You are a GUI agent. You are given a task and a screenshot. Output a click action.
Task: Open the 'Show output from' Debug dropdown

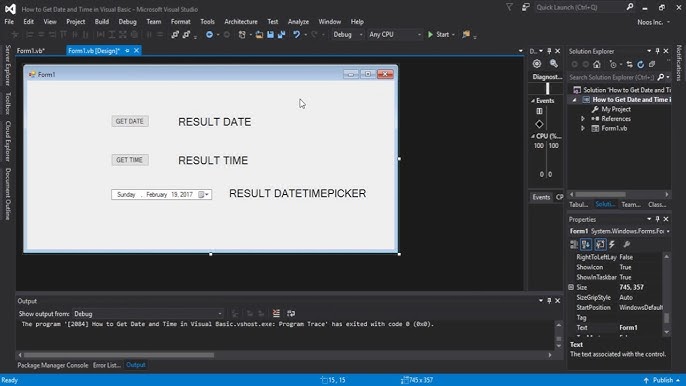pos(148,314)
